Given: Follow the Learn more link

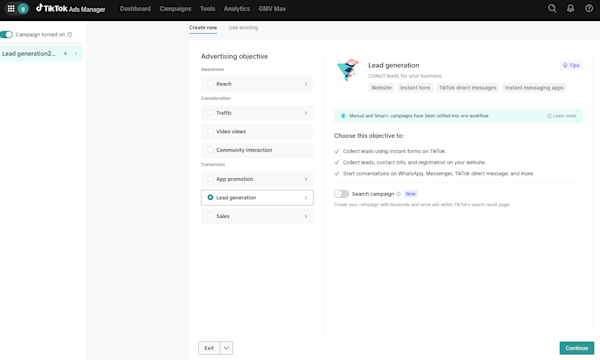Looking at the screenshot, I should [x=561, y=116].
